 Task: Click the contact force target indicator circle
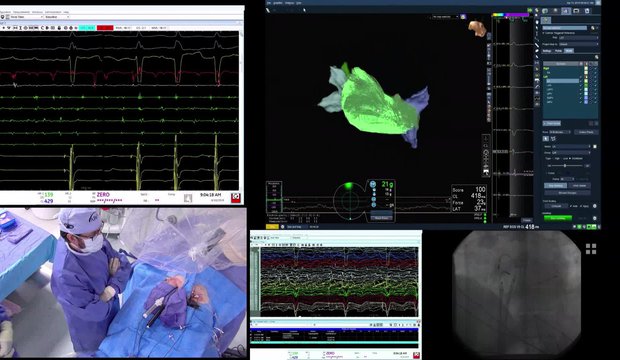[349, 200]
